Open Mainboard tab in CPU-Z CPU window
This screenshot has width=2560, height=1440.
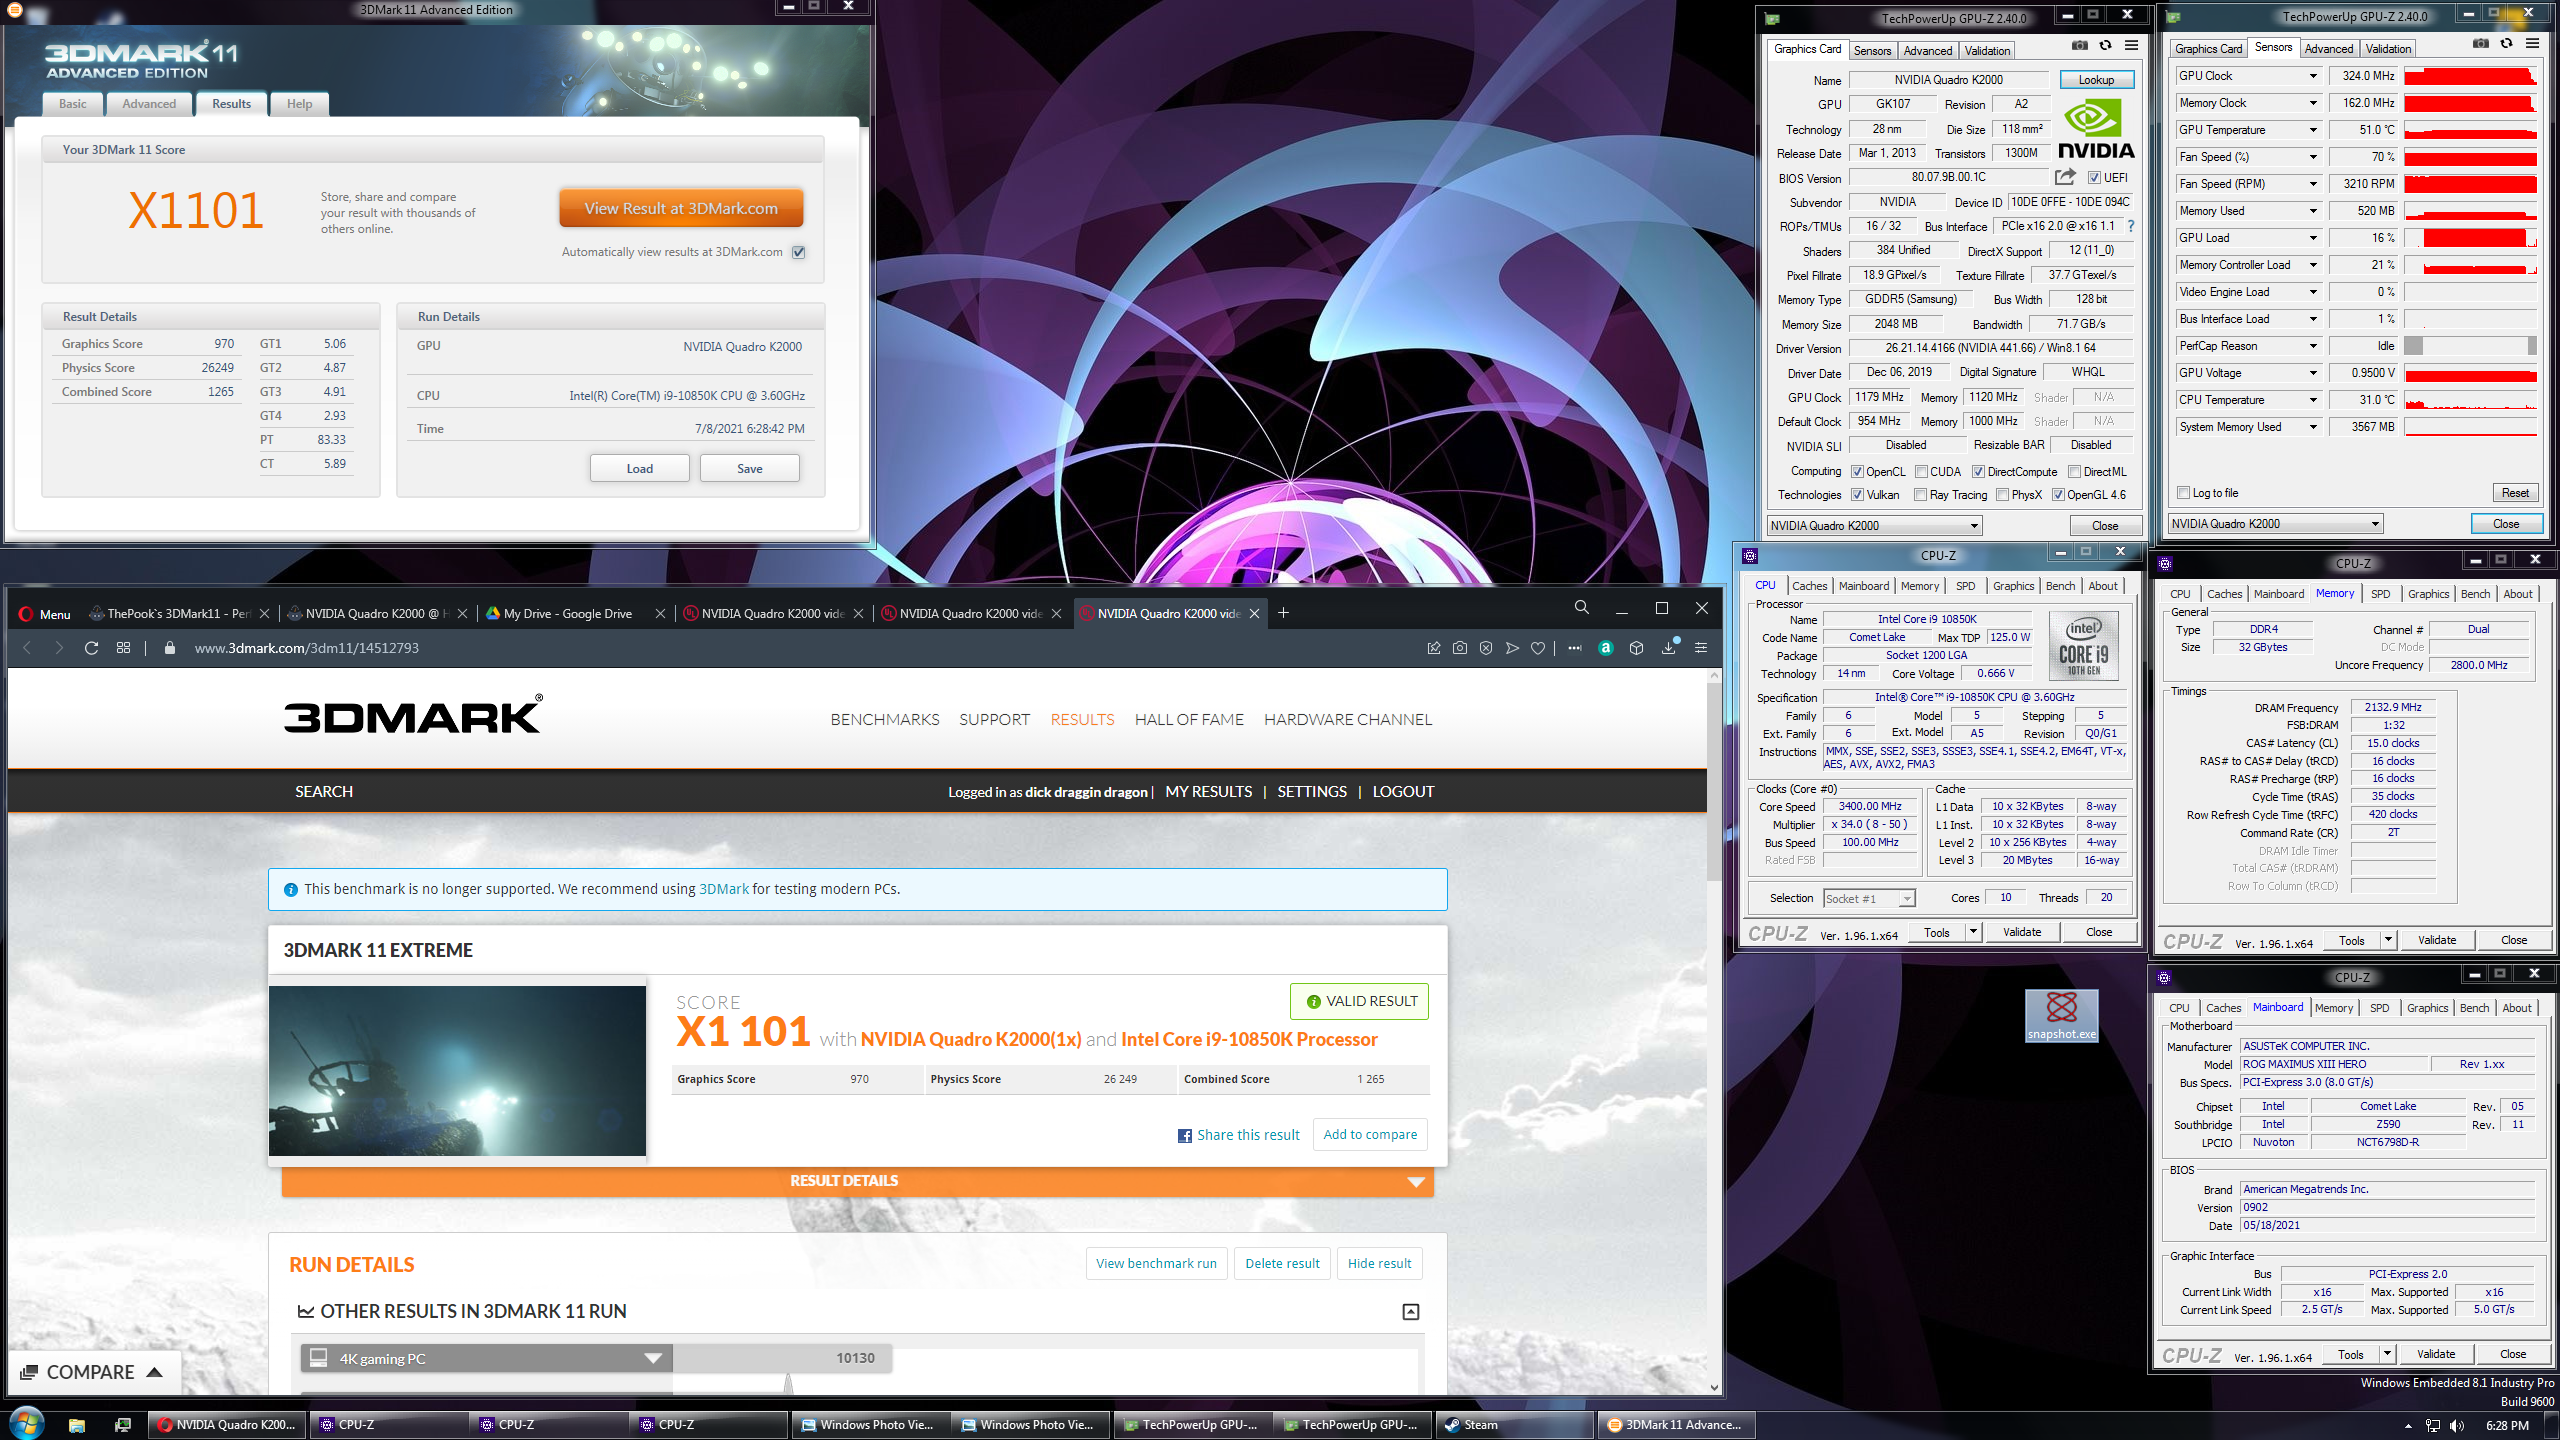tap(1864, 586)
